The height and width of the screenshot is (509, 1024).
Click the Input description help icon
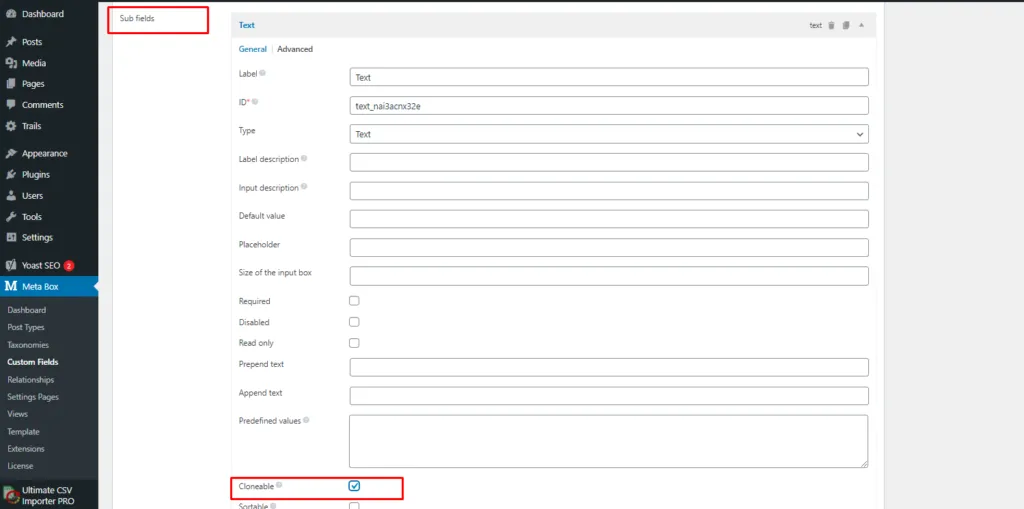pos(304,187)
